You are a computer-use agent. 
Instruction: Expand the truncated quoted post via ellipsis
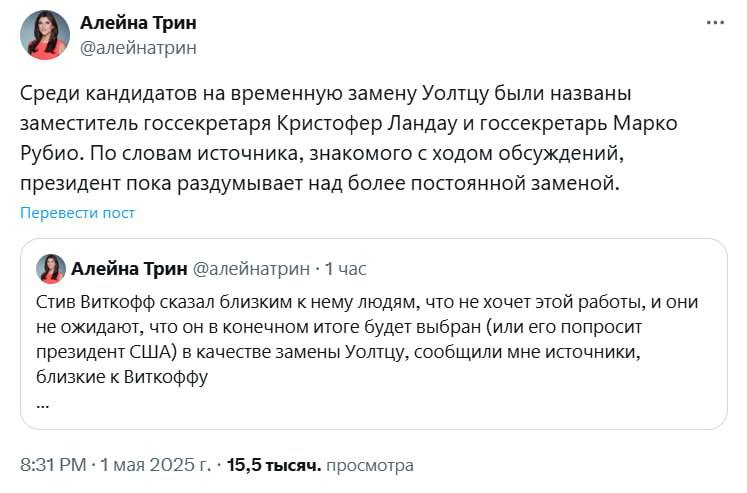(41, 403)
